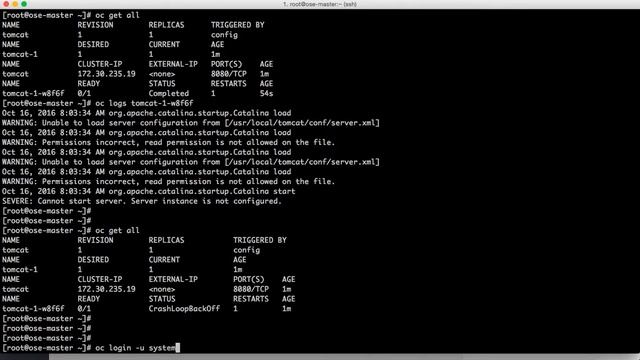This screenshot has width=640, height=360.
Task: Click the 'Catalina start' log line
Action: pos(149,191)
